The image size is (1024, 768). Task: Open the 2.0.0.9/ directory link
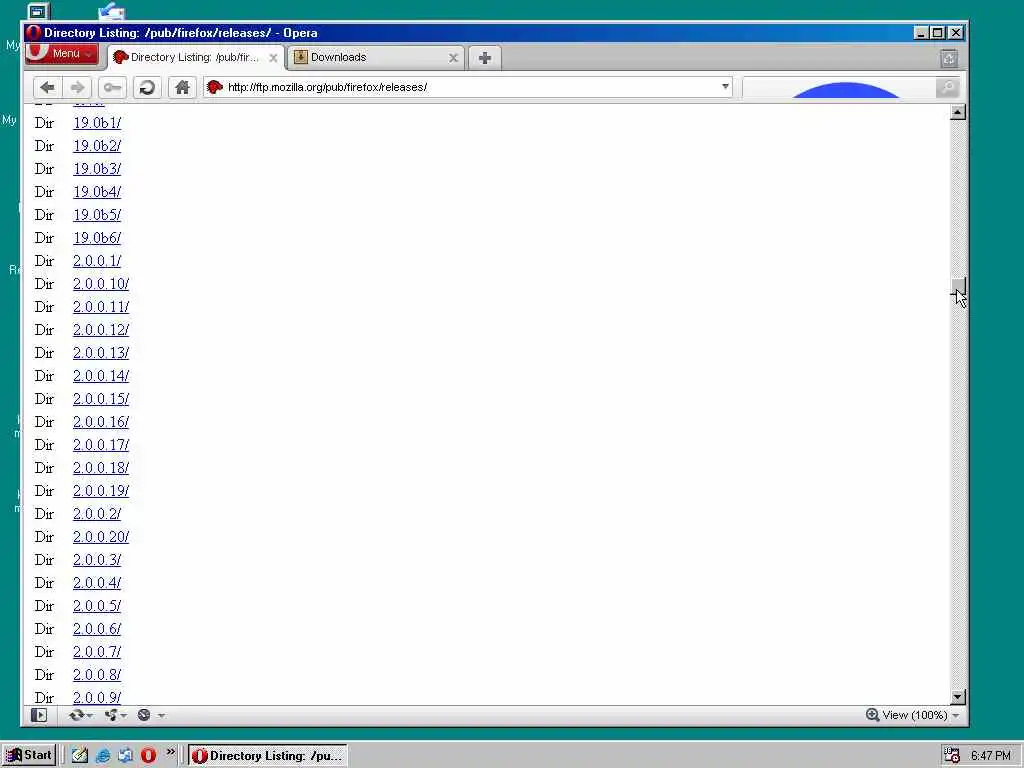point(97,697)
